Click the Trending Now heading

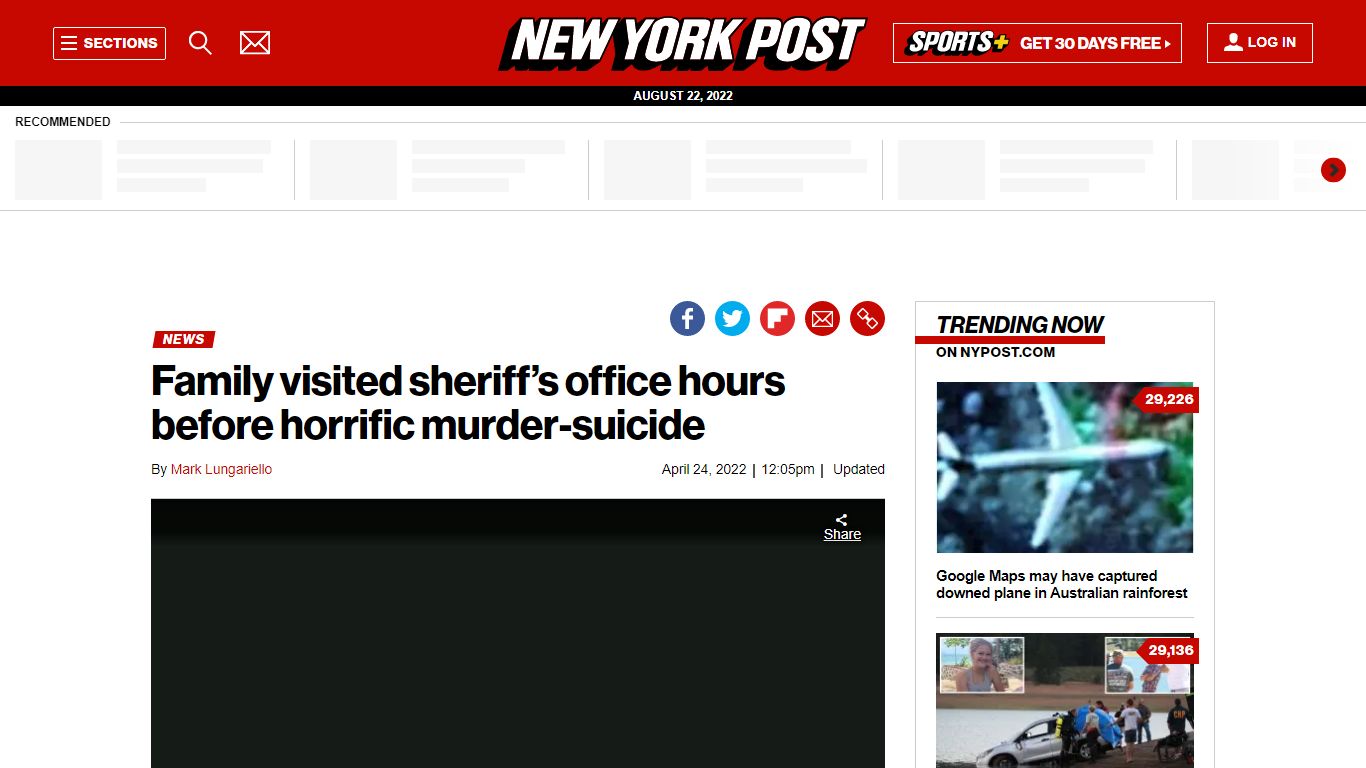click(x=1019, y=325)
